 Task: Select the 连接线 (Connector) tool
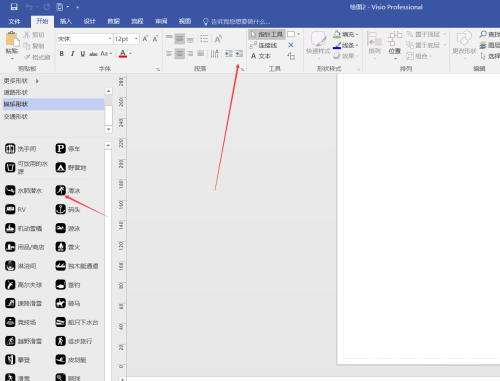[x=263, y=45]
